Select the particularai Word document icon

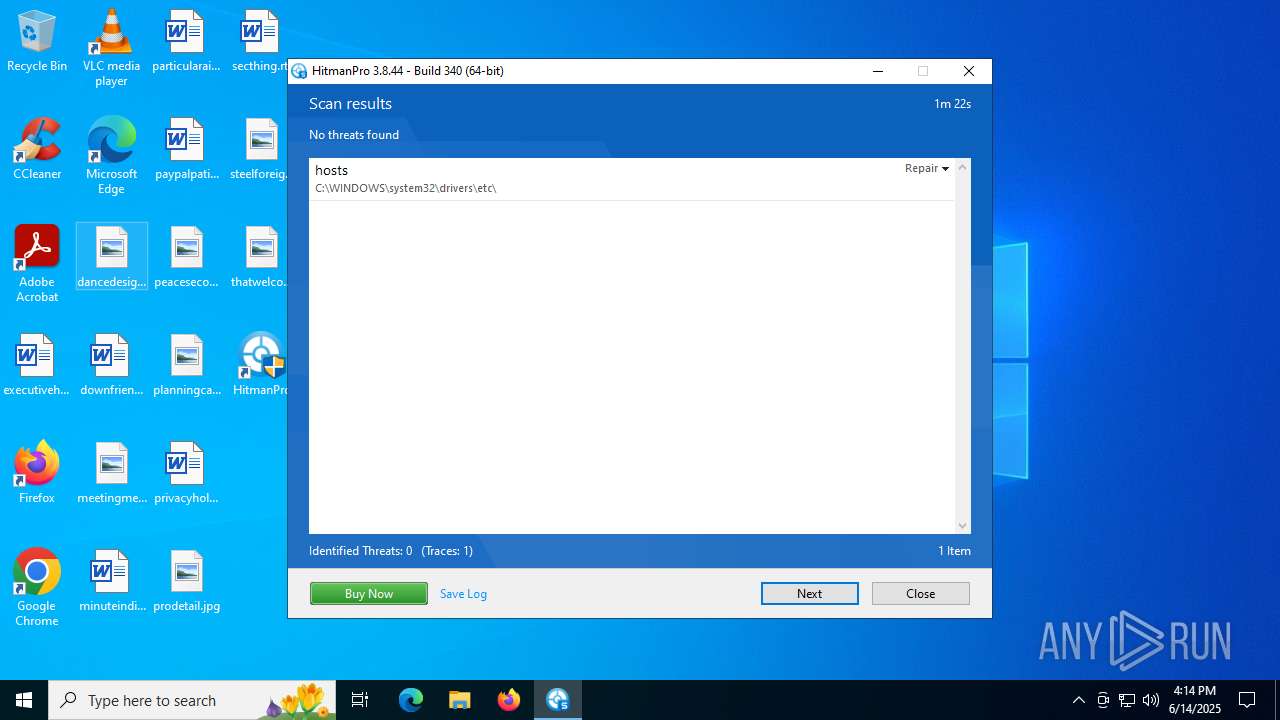186,42
